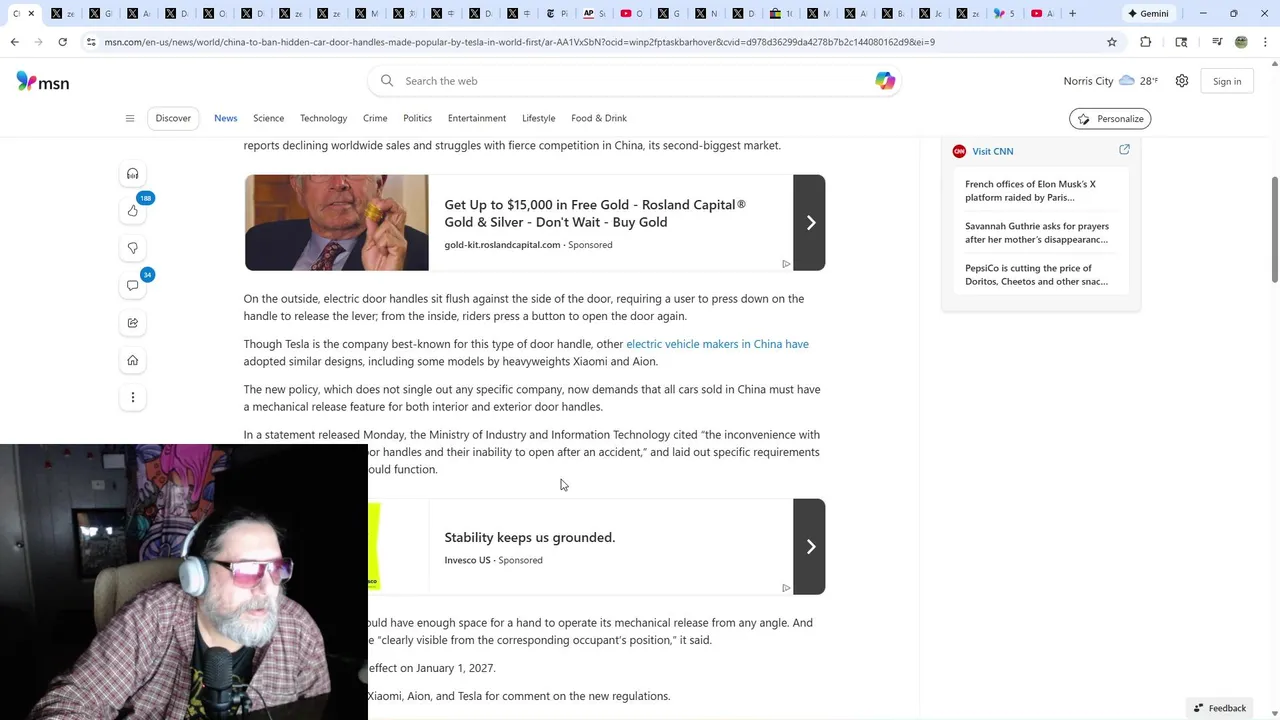Select the News tab
Screen dimensions: 1280x720
[x=226, y=118]
